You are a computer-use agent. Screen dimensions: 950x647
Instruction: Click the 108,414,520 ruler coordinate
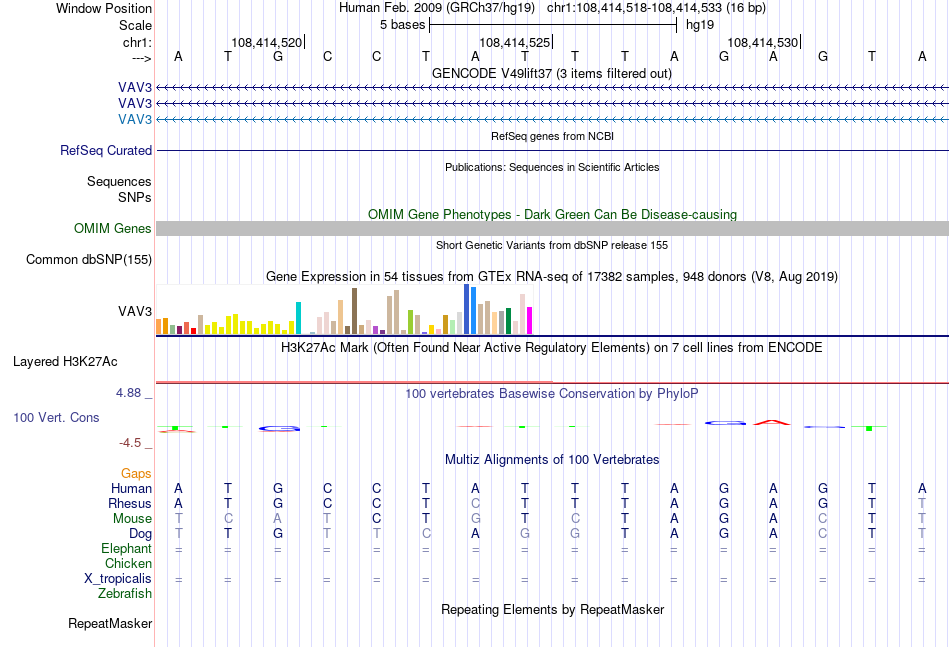[267, 42]
